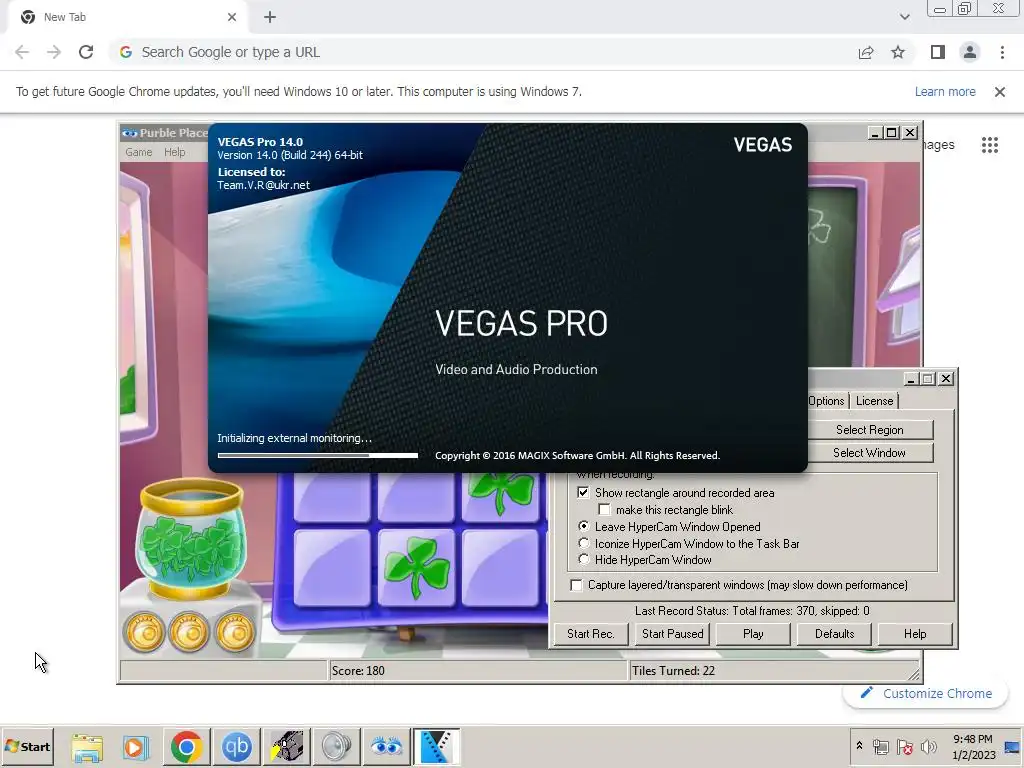The width and height of the screenshot is (1024, 768).
Task: Flip the bottom-left blank Purble tile
Action: [x=332, y=568]
